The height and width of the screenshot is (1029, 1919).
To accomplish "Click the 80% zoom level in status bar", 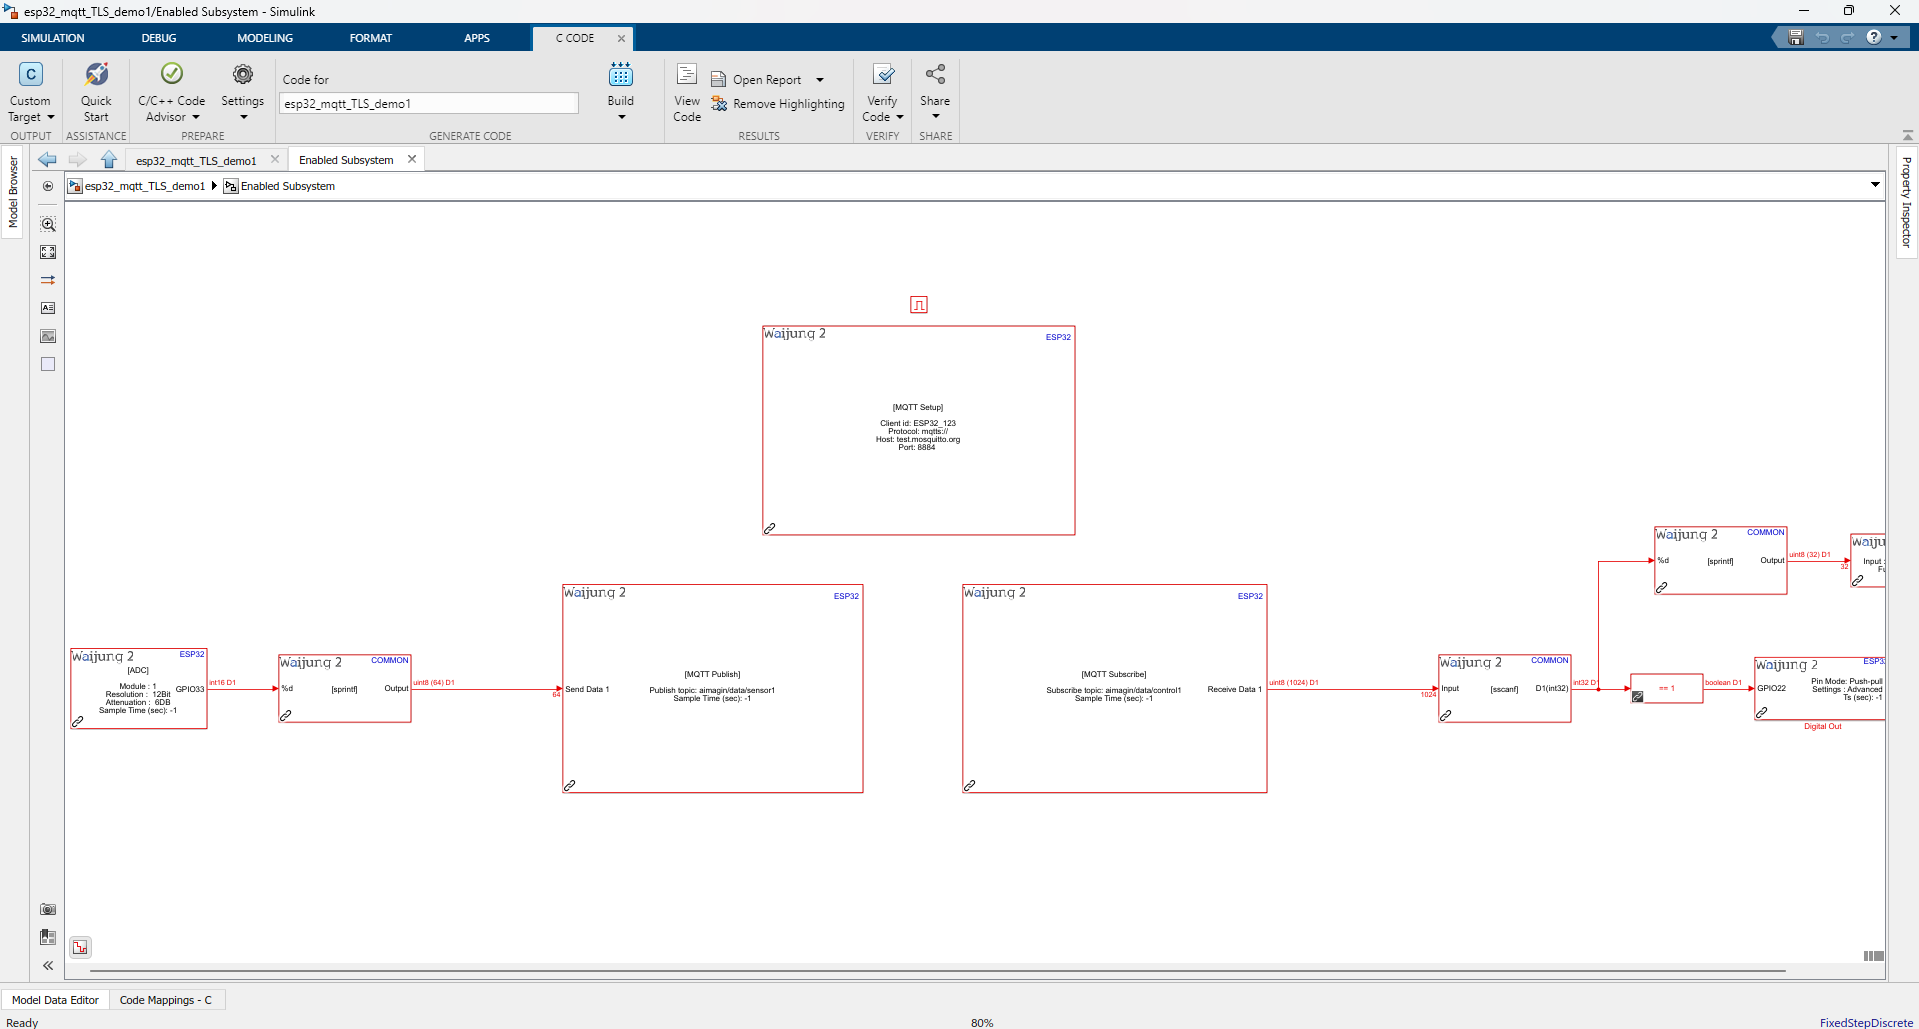I will (x=982, y=1022).
